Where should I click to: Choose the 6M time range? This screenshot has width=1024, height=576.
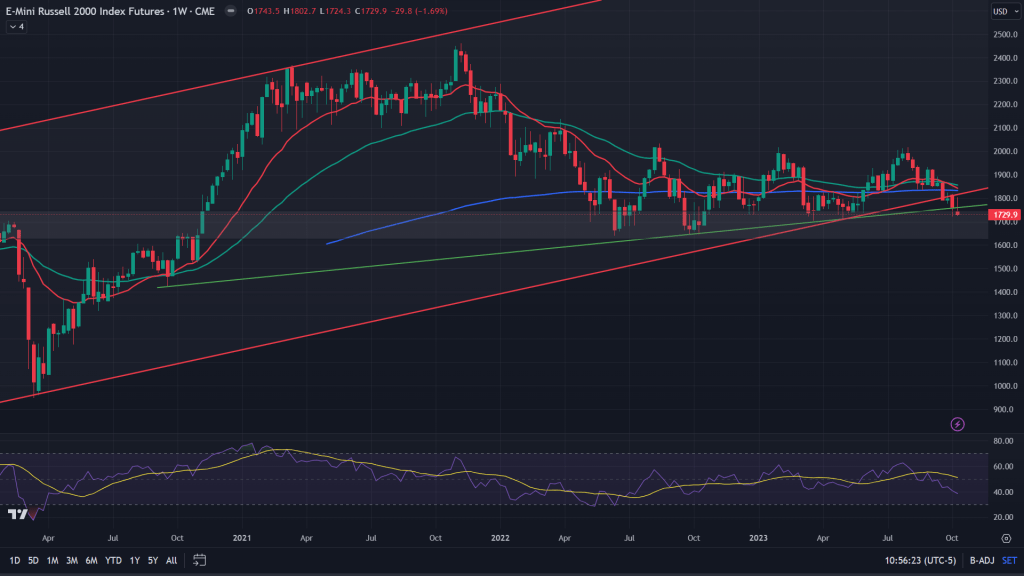[x=90, y=560]
